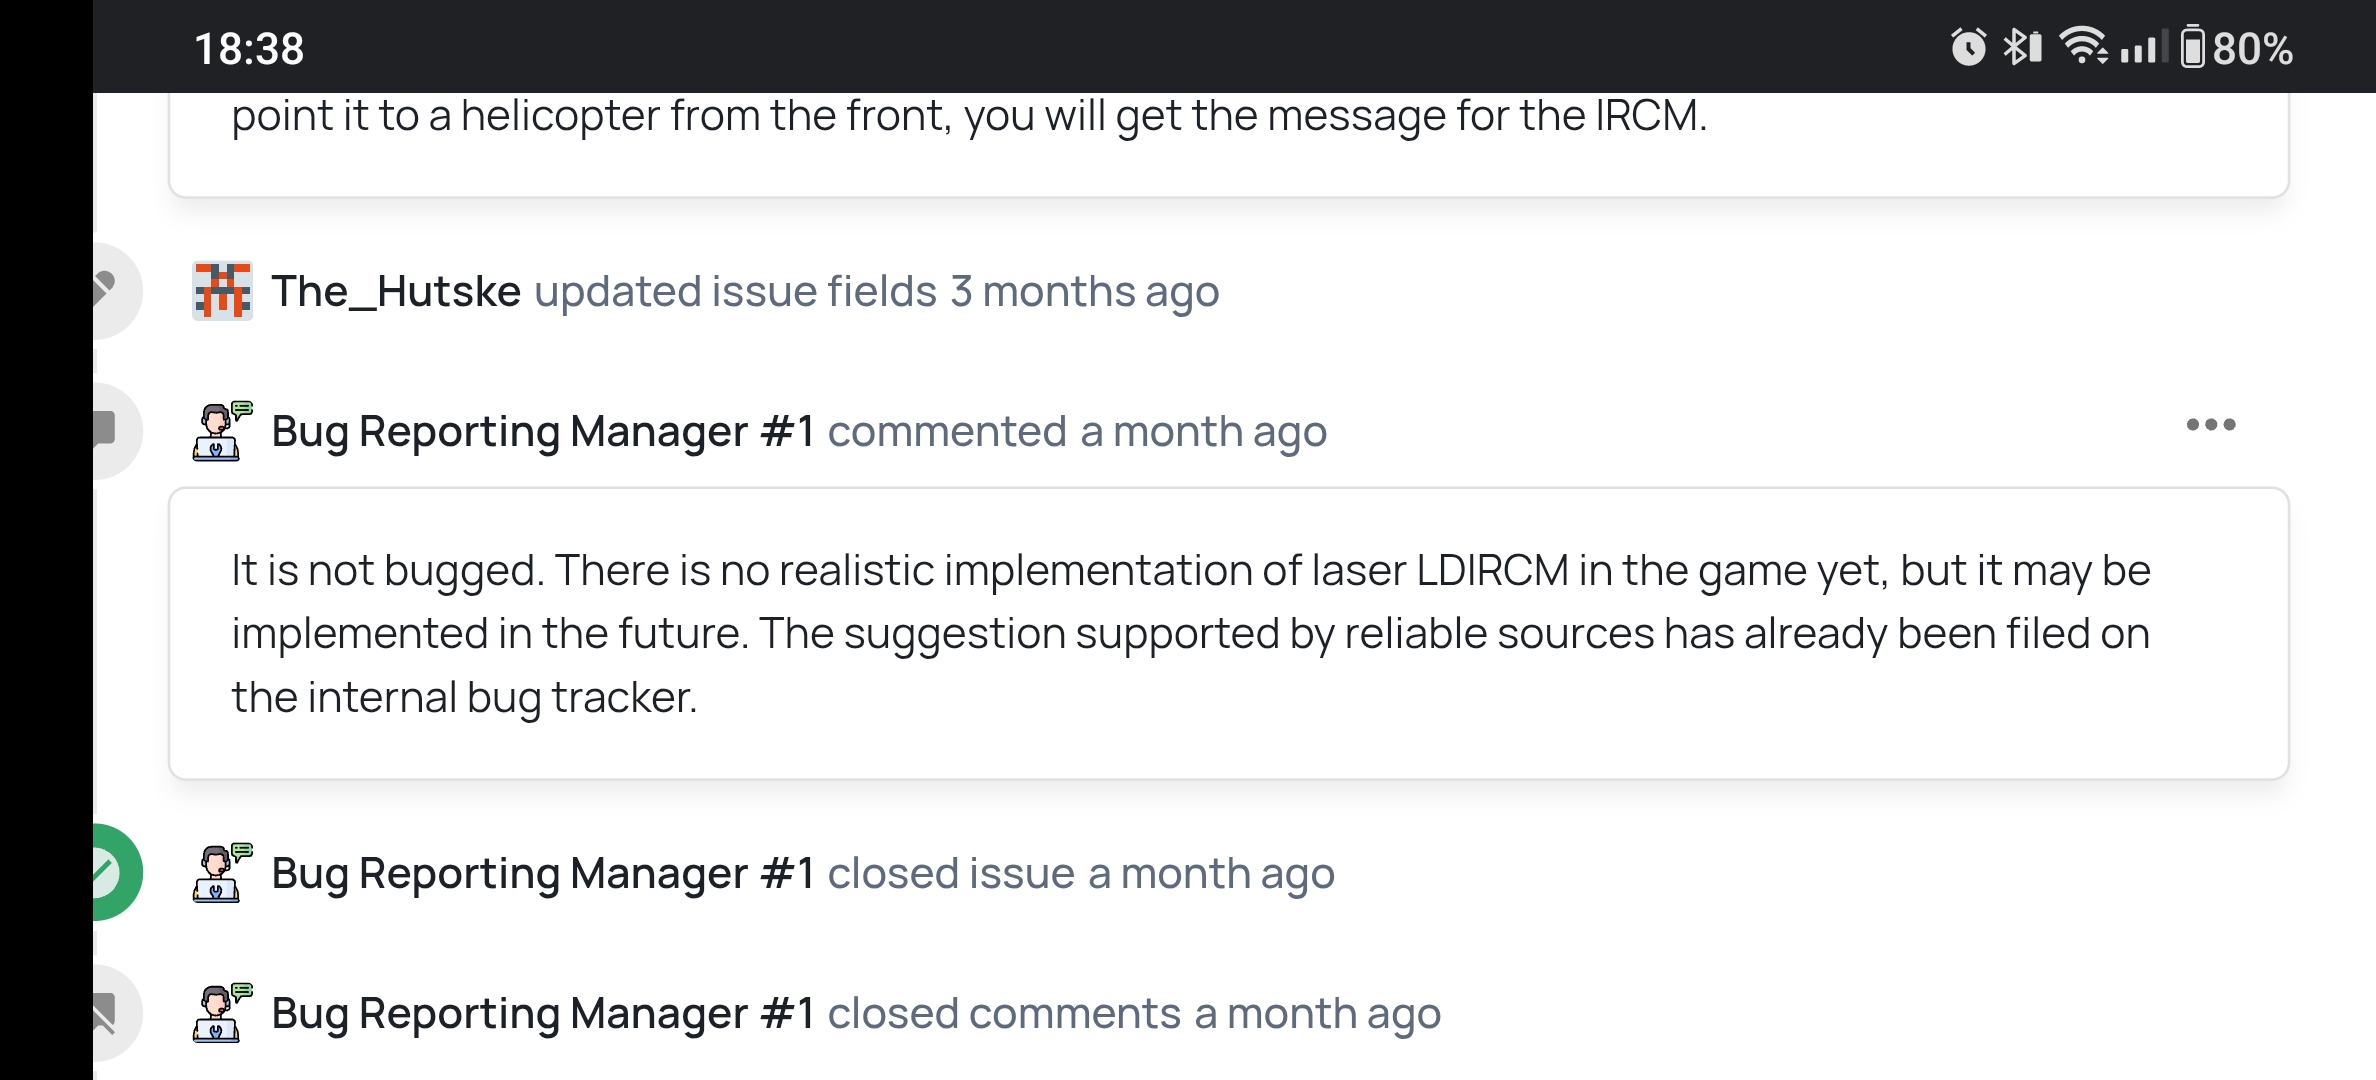Click the comment bubble timeline icon
Screen dimensions: 2376x1080
click(x=104, y=430)
